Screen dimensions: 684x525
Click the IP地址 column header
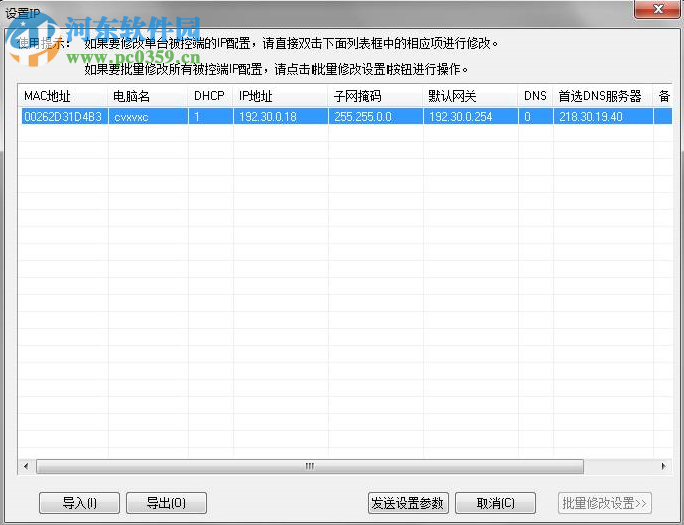point(280,96)
